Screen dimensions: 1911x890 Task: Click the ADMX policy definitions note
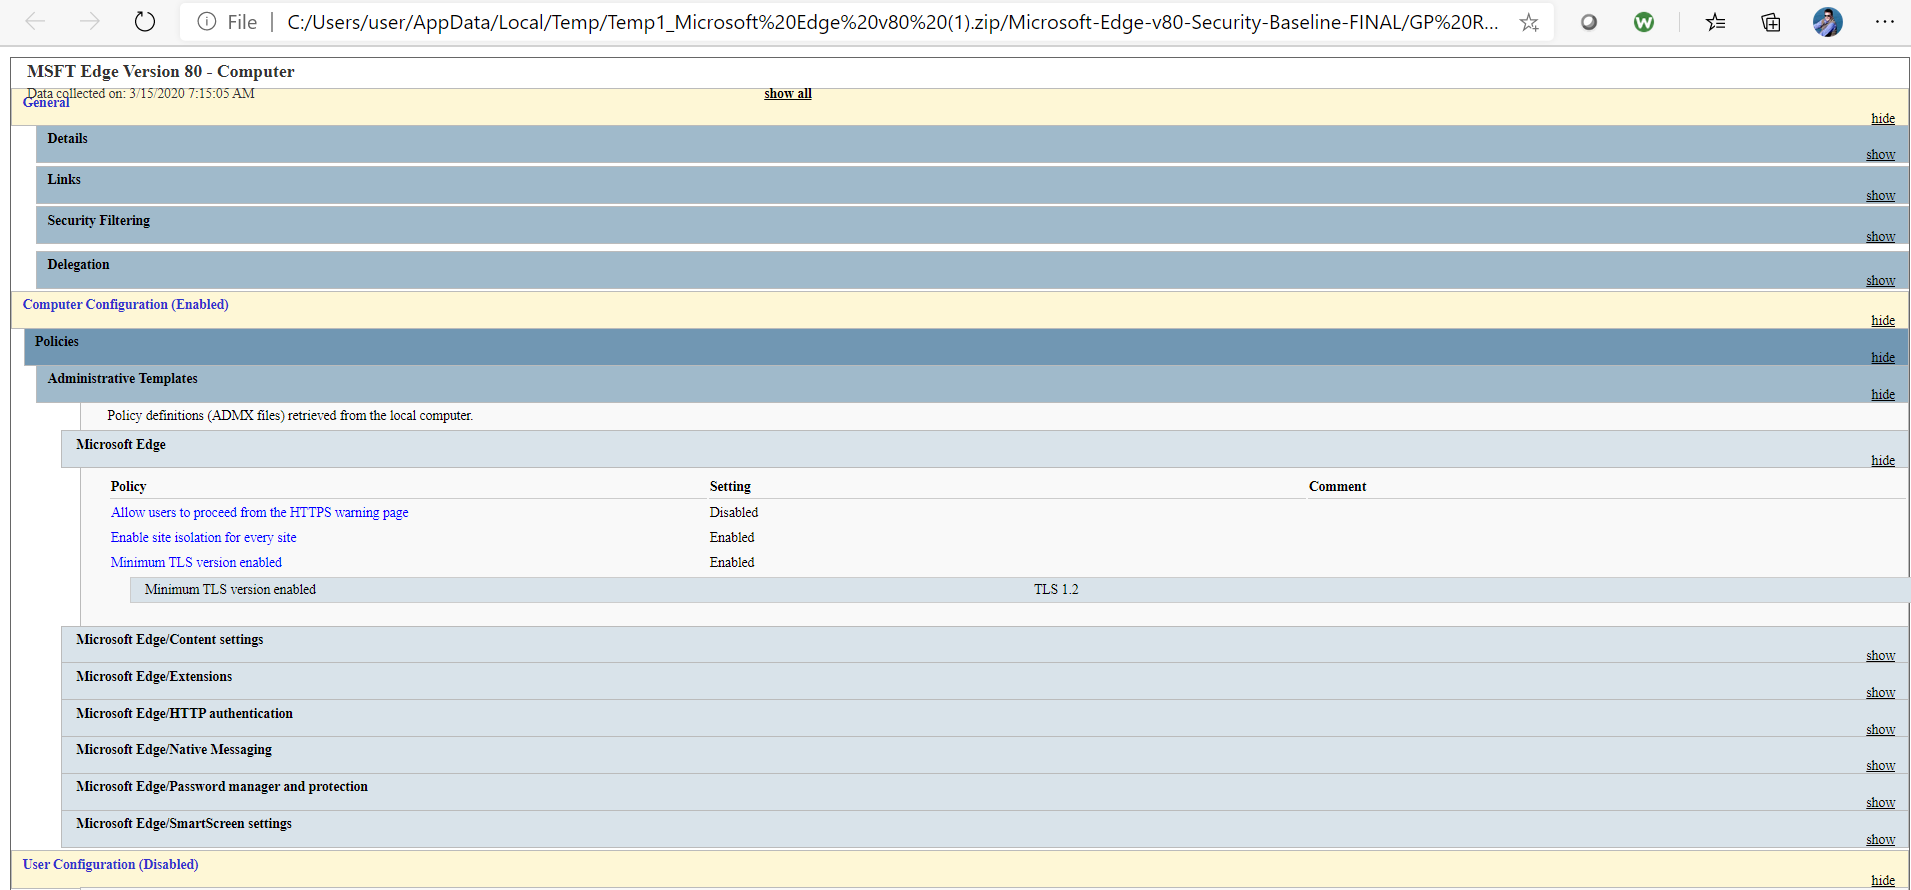coord(290,415)
